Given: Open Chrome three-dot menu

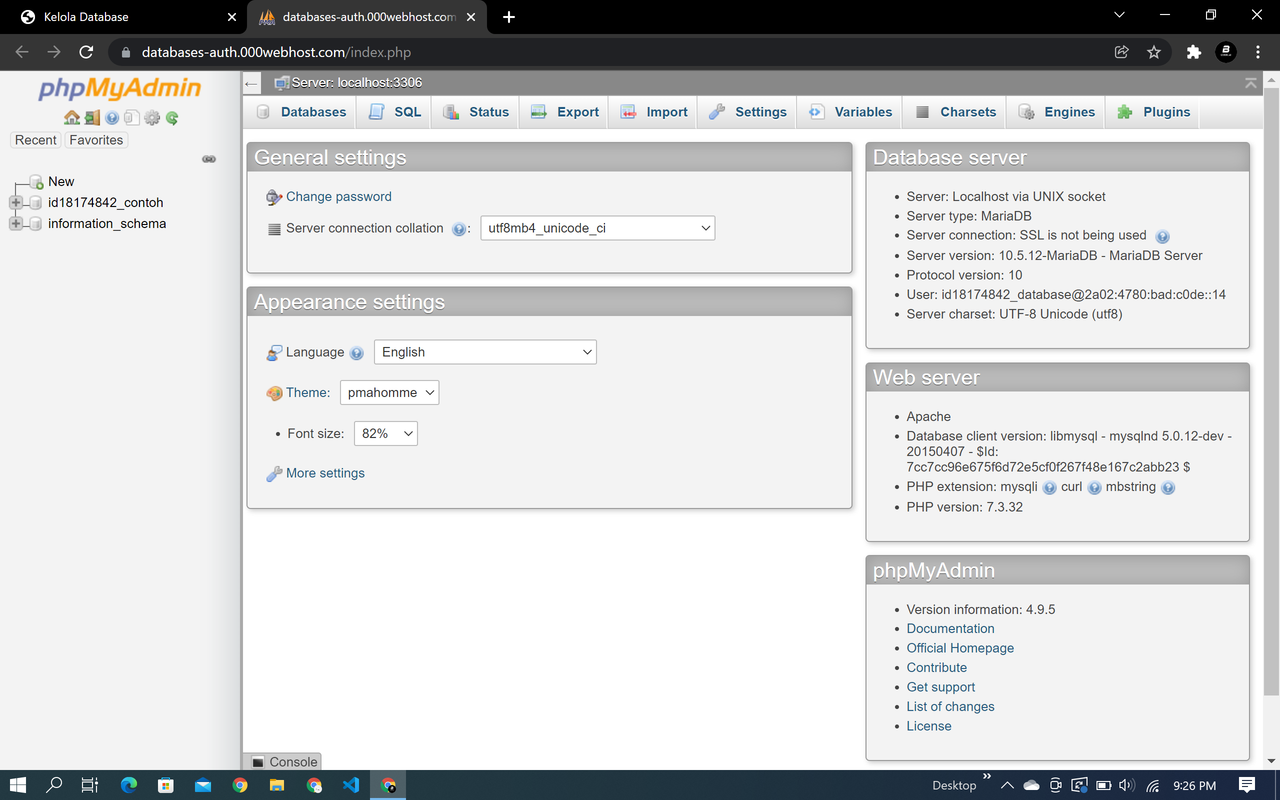Looking at the screenshot, I should (1257, 52).
